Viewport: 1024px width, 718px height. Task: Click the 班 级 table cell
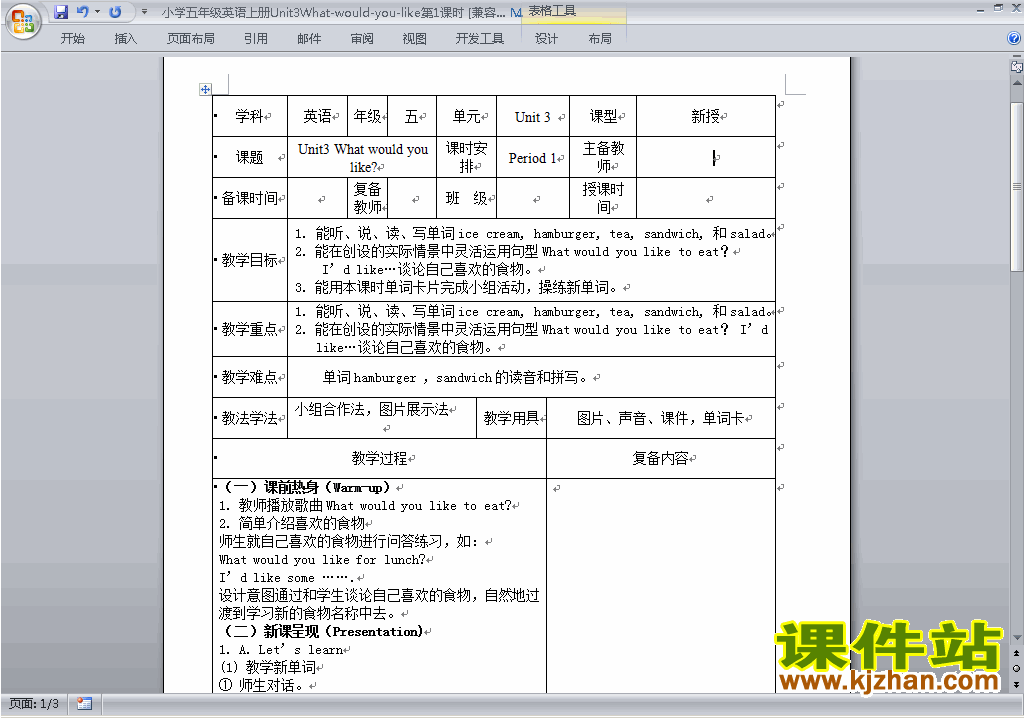pos(467,198)
